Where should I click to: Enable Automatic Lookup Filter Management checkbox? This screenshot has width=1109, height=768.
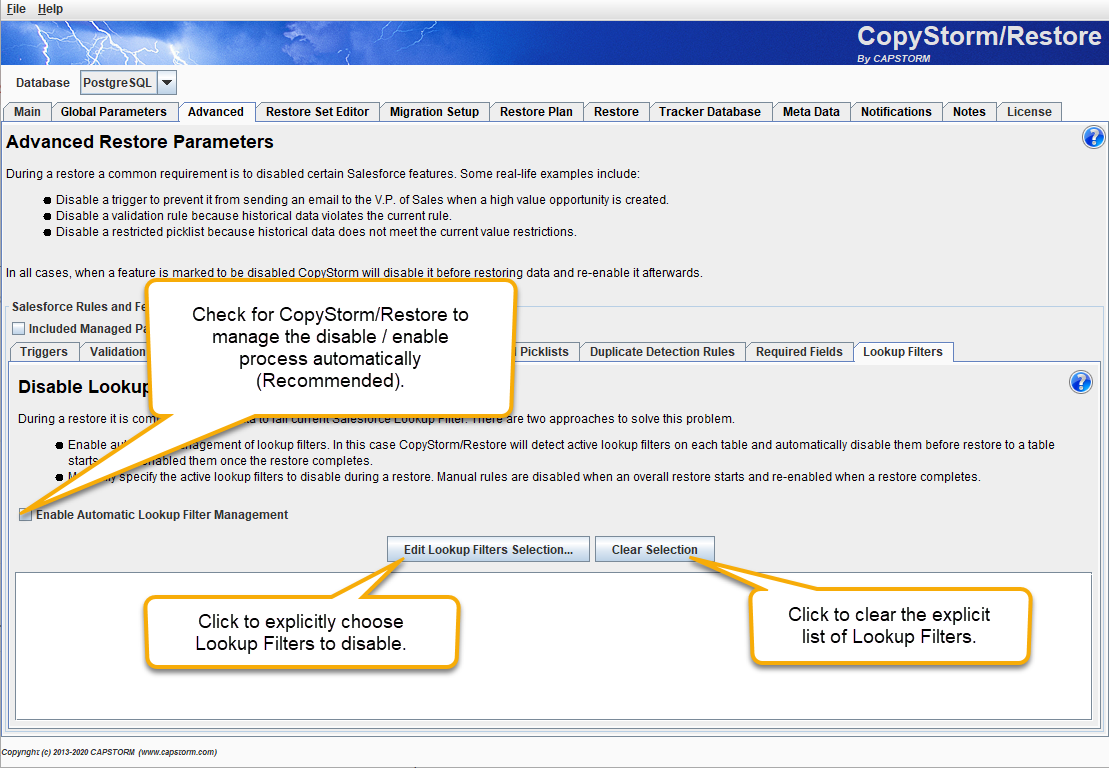click(x=25, y=515)
